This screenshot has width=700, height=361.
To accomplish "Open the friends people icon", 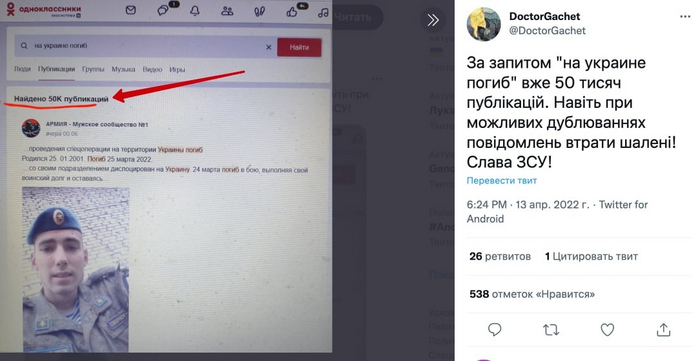I will (227, 11).
